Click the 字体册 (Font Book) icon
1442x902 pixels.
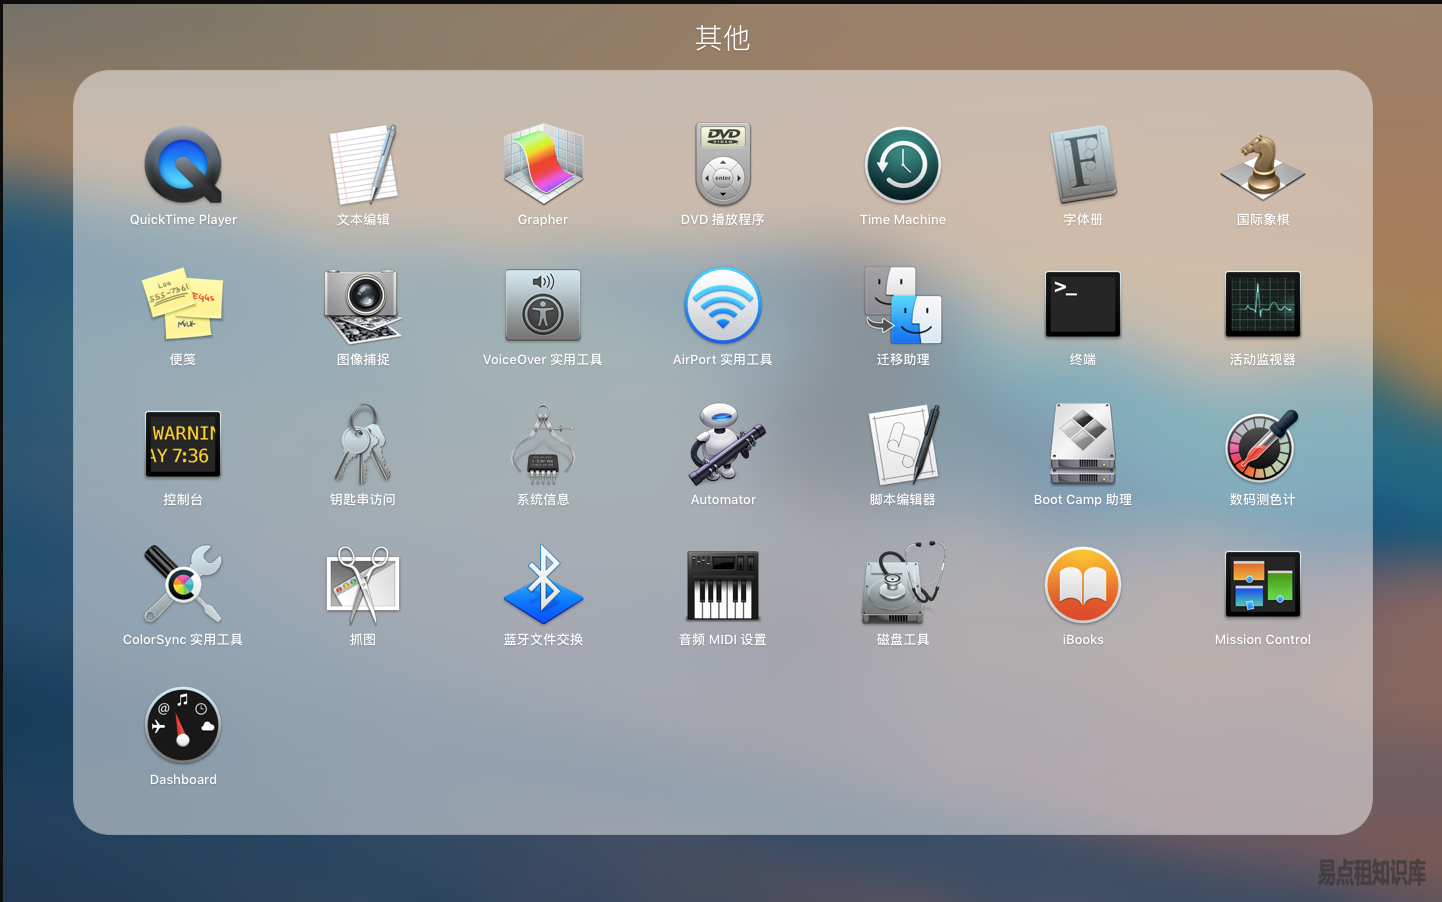coord(1083,165)
